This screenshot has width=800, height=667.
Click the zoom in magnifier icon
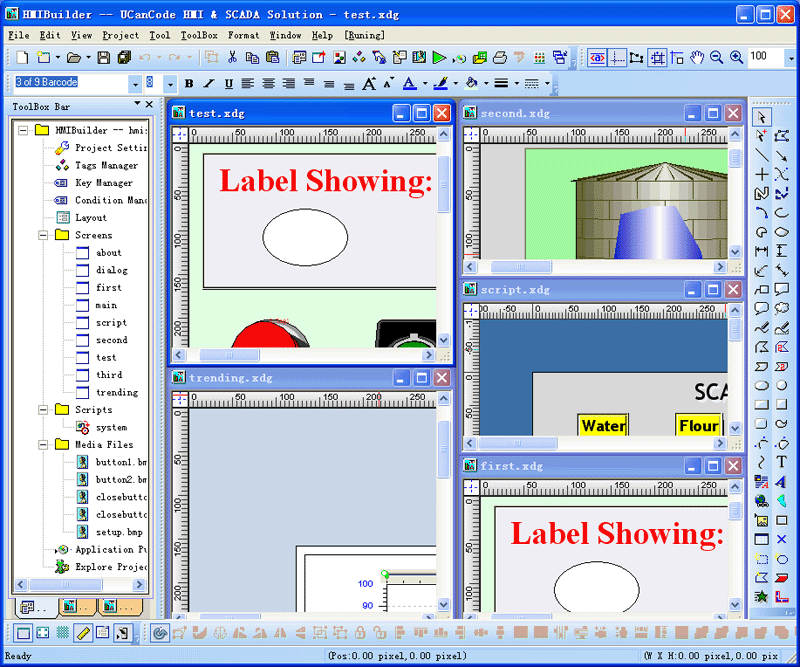point(736,58)
